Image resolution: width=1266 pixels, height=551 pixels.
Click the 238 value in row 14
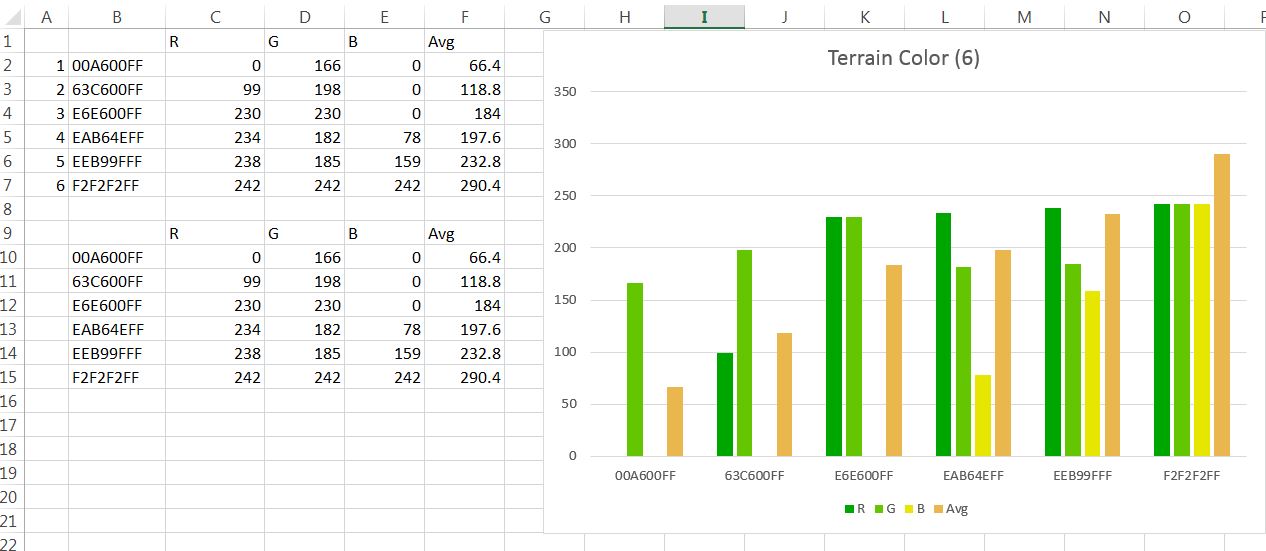click(215, 353)
